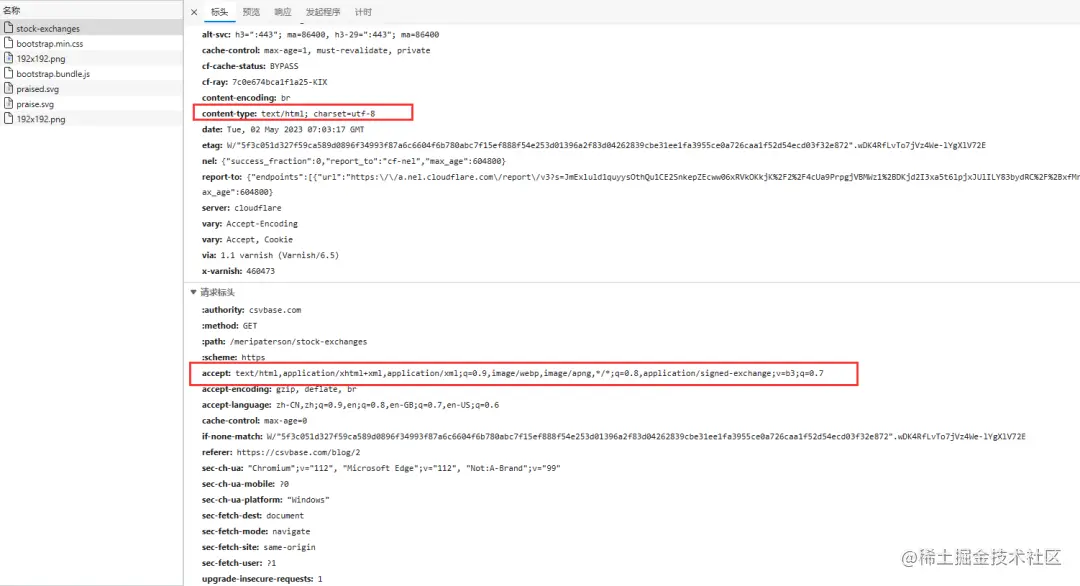Viewport: 1080px width, 586px height.
Task: Click the upgrade-insecure-requests header line
Action: point(262,579)
